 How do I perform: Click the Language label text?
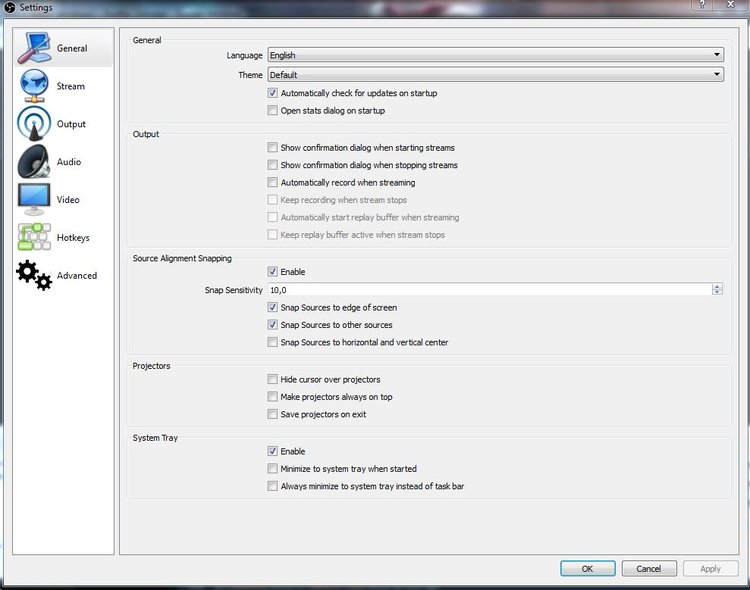[244, 56]
